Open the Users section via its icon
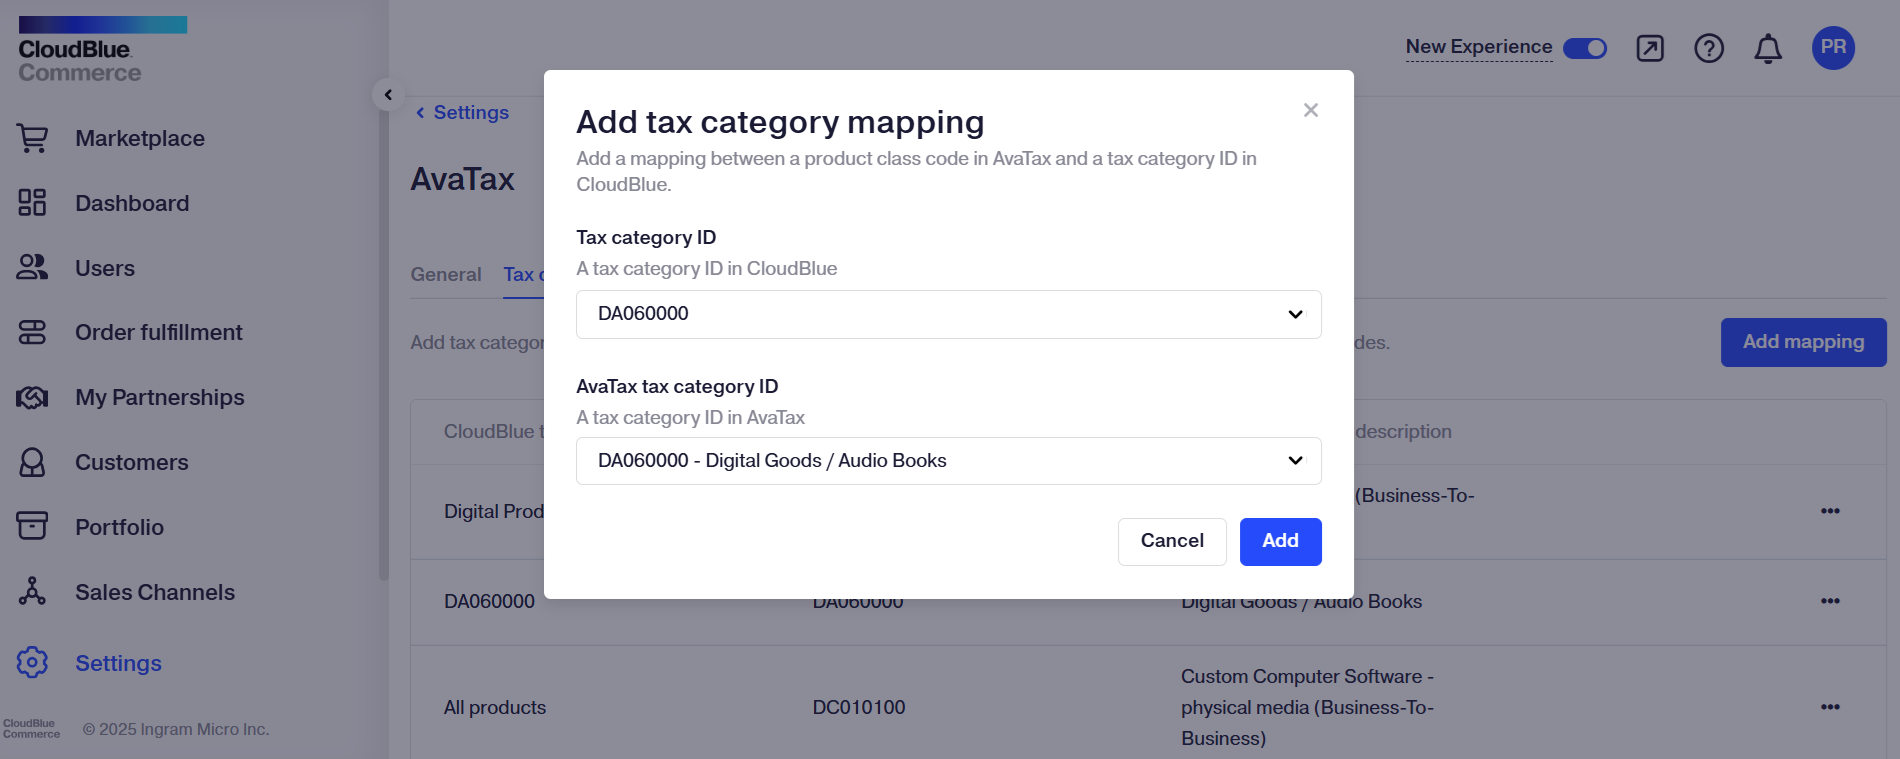 point(33,268)
